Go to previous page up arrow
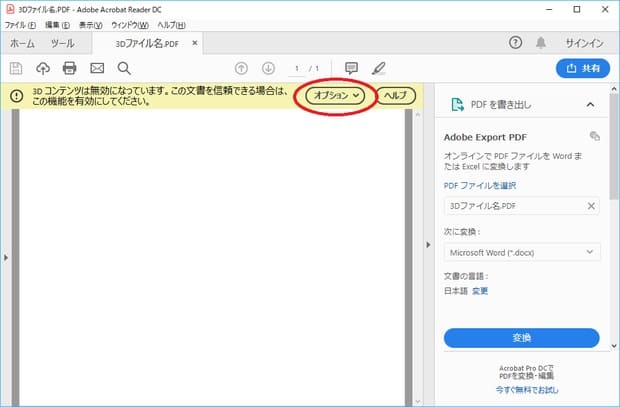 241,68
